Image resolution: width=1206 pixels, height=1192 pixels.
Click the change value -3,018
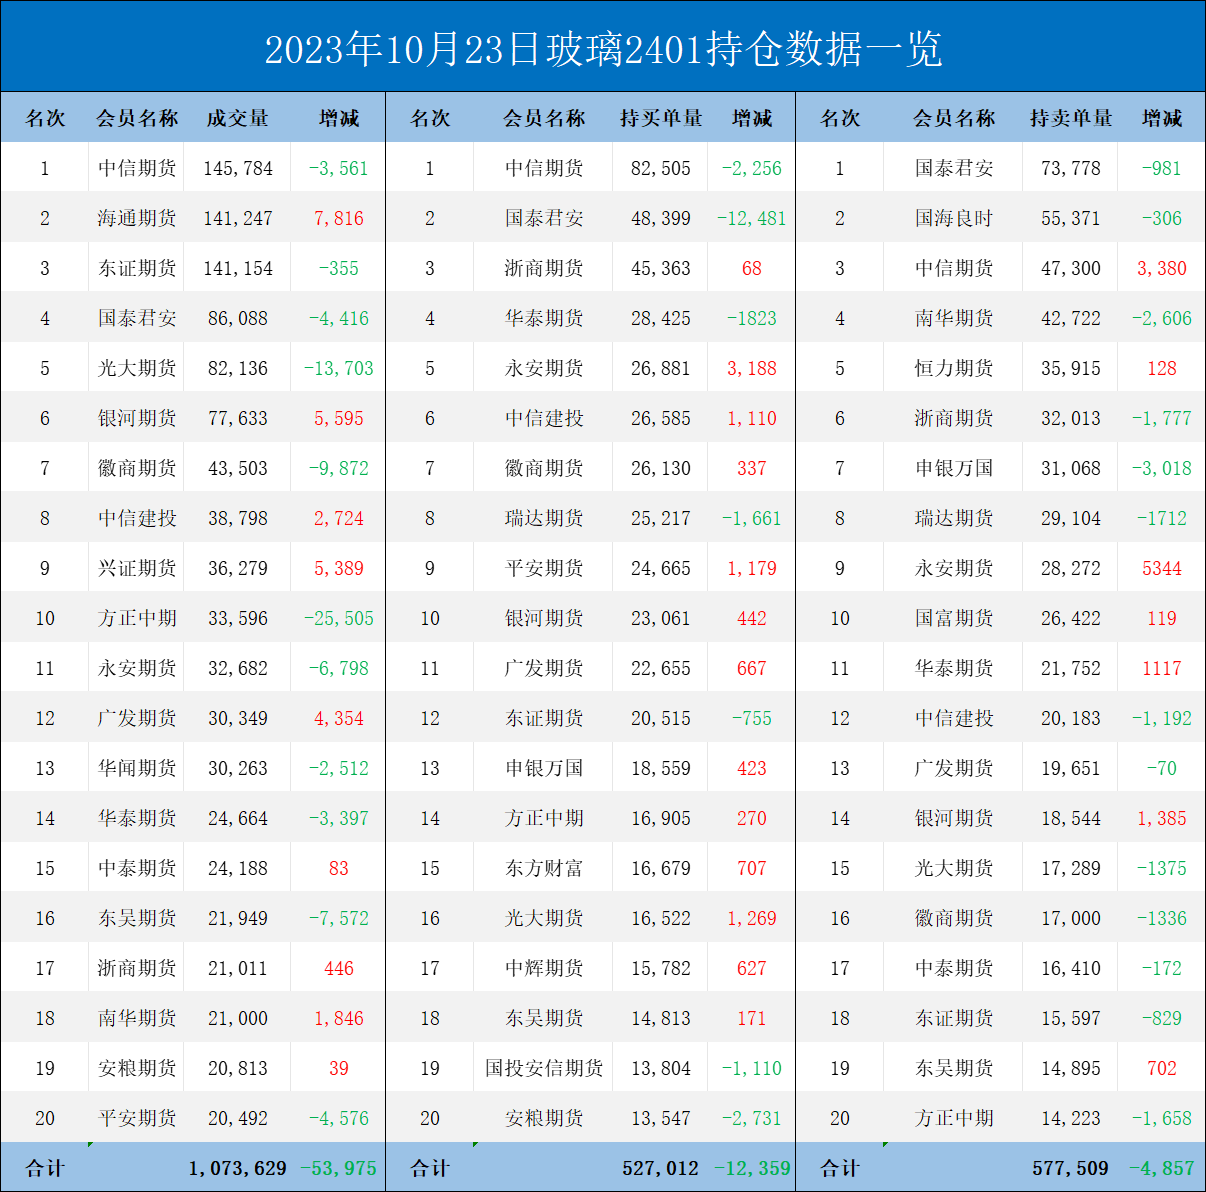click(1162, 468)
